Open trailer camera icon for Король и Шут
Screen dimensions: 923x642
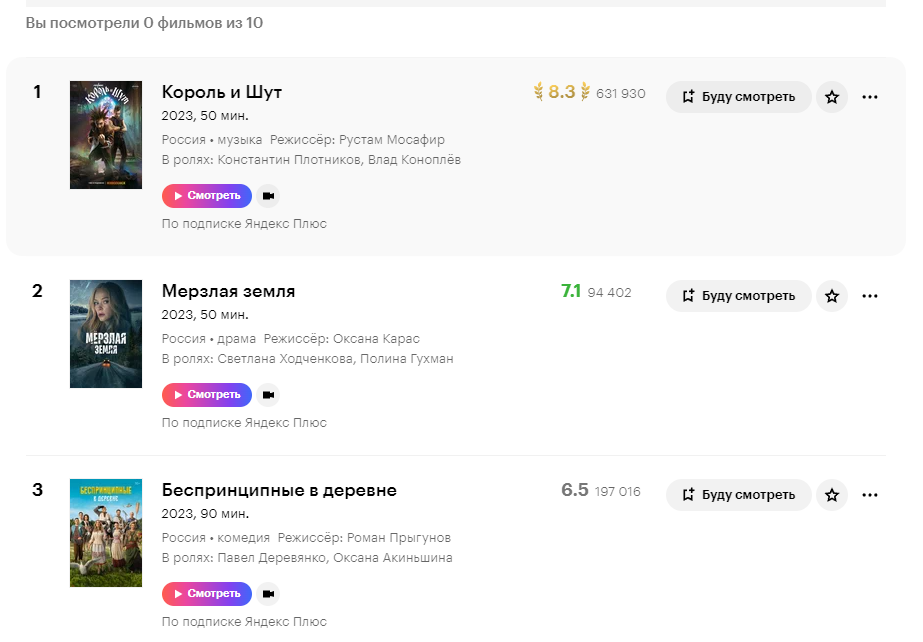[x=268, y=196]
